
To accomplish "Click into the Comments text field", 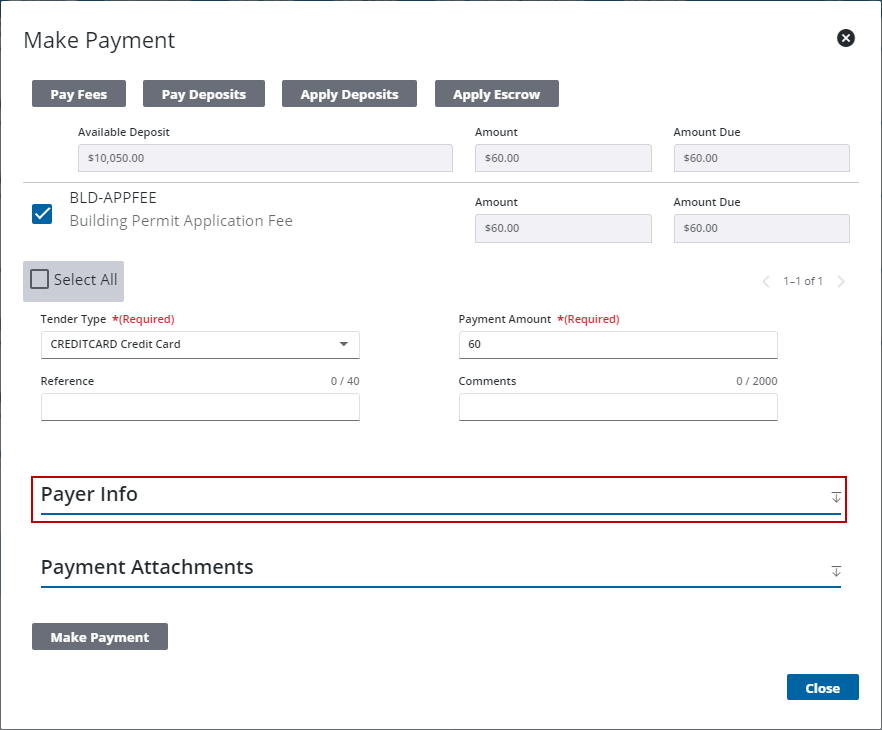I will pos(617,406).
